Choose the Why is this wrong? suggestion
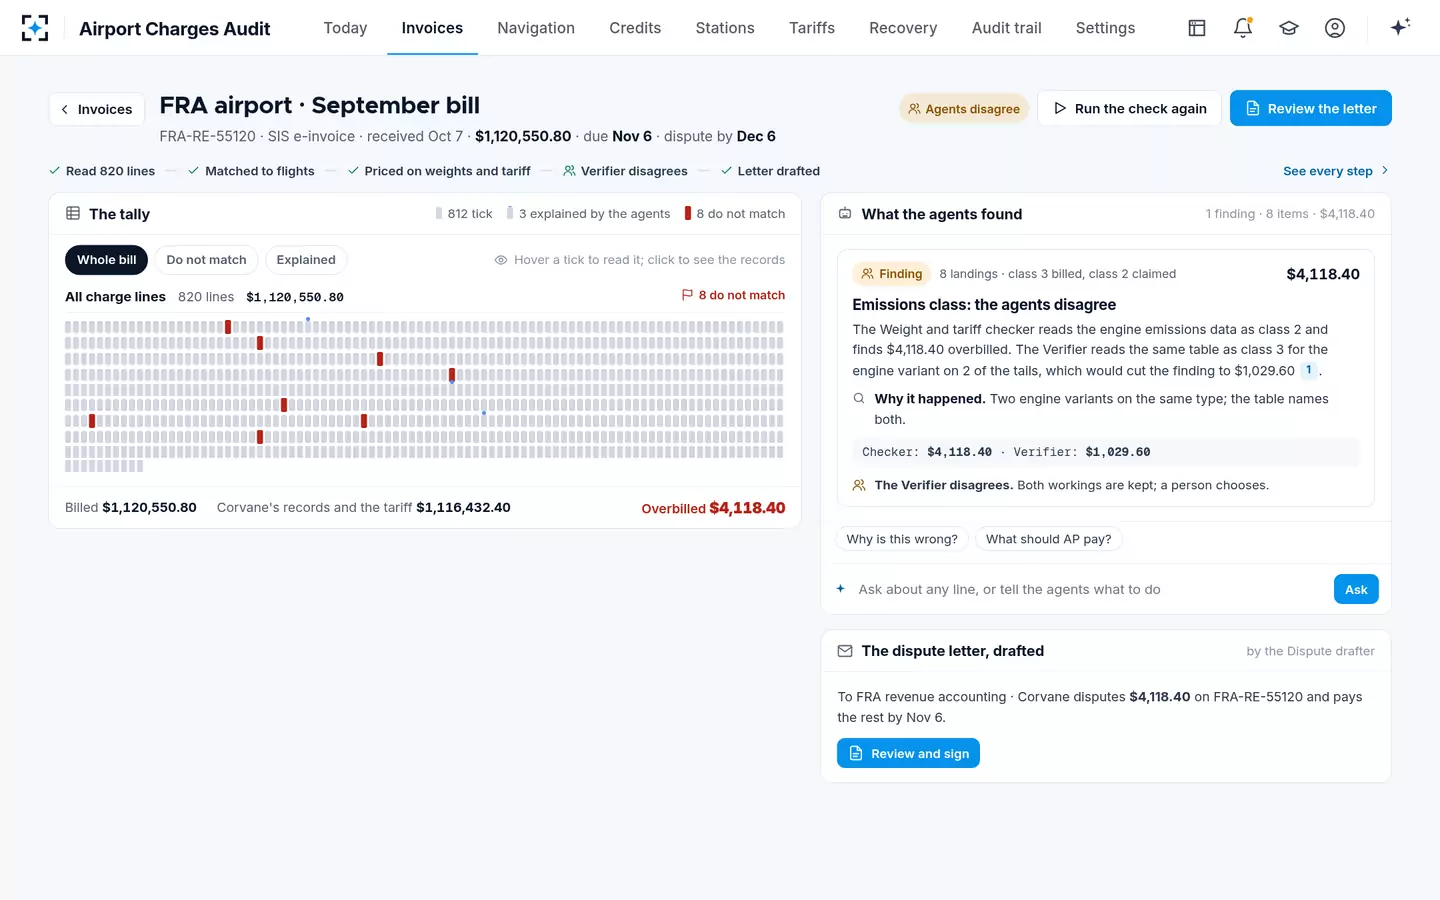 tap(902, 539)
